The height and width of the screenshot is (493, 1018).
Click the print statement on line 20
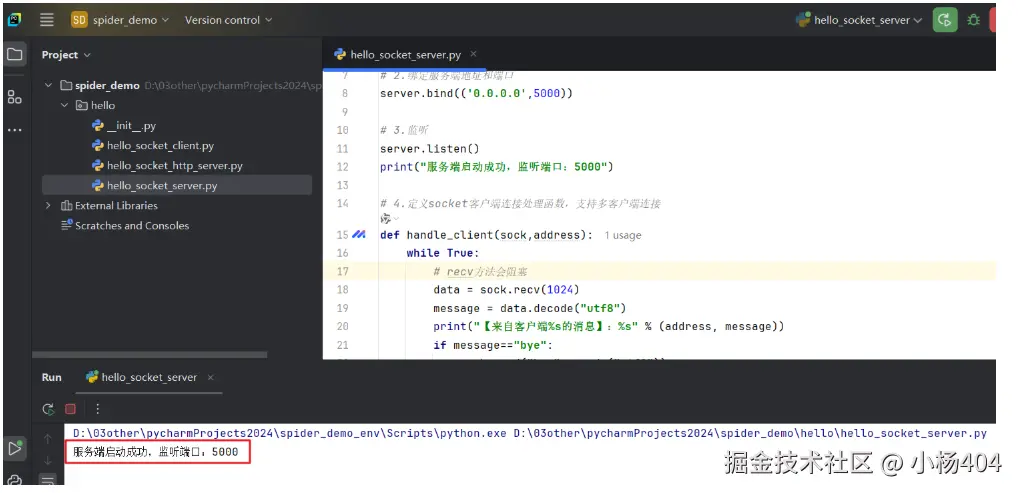(608, 326)
